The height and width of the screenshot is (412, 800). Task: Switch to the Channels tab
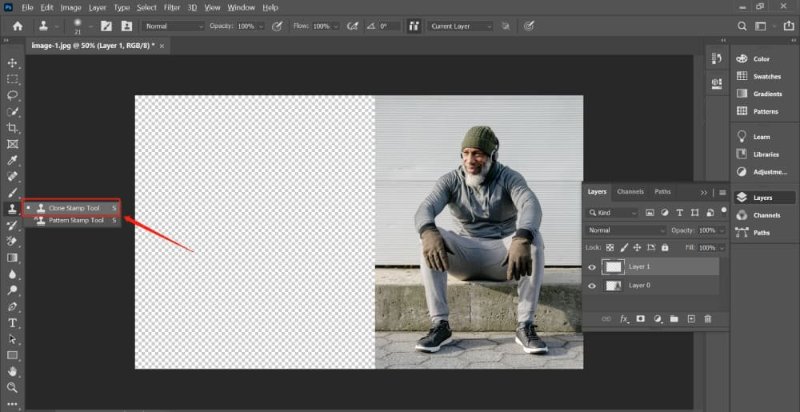tap(630, 192)
